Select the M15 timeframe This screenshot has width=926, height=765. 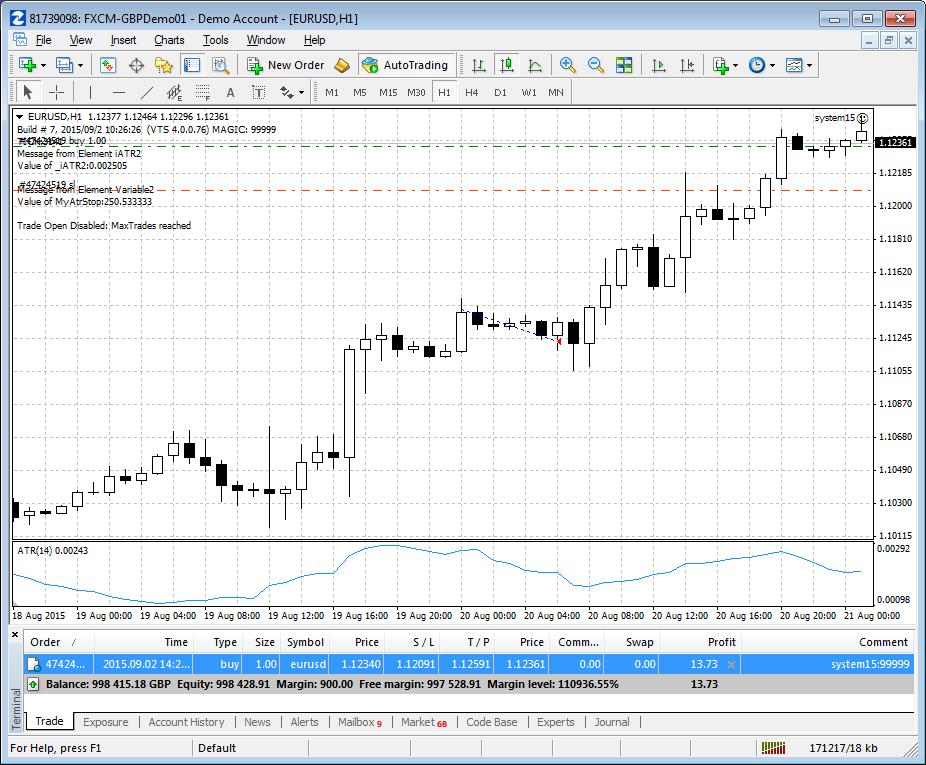[x=388, y=93]
